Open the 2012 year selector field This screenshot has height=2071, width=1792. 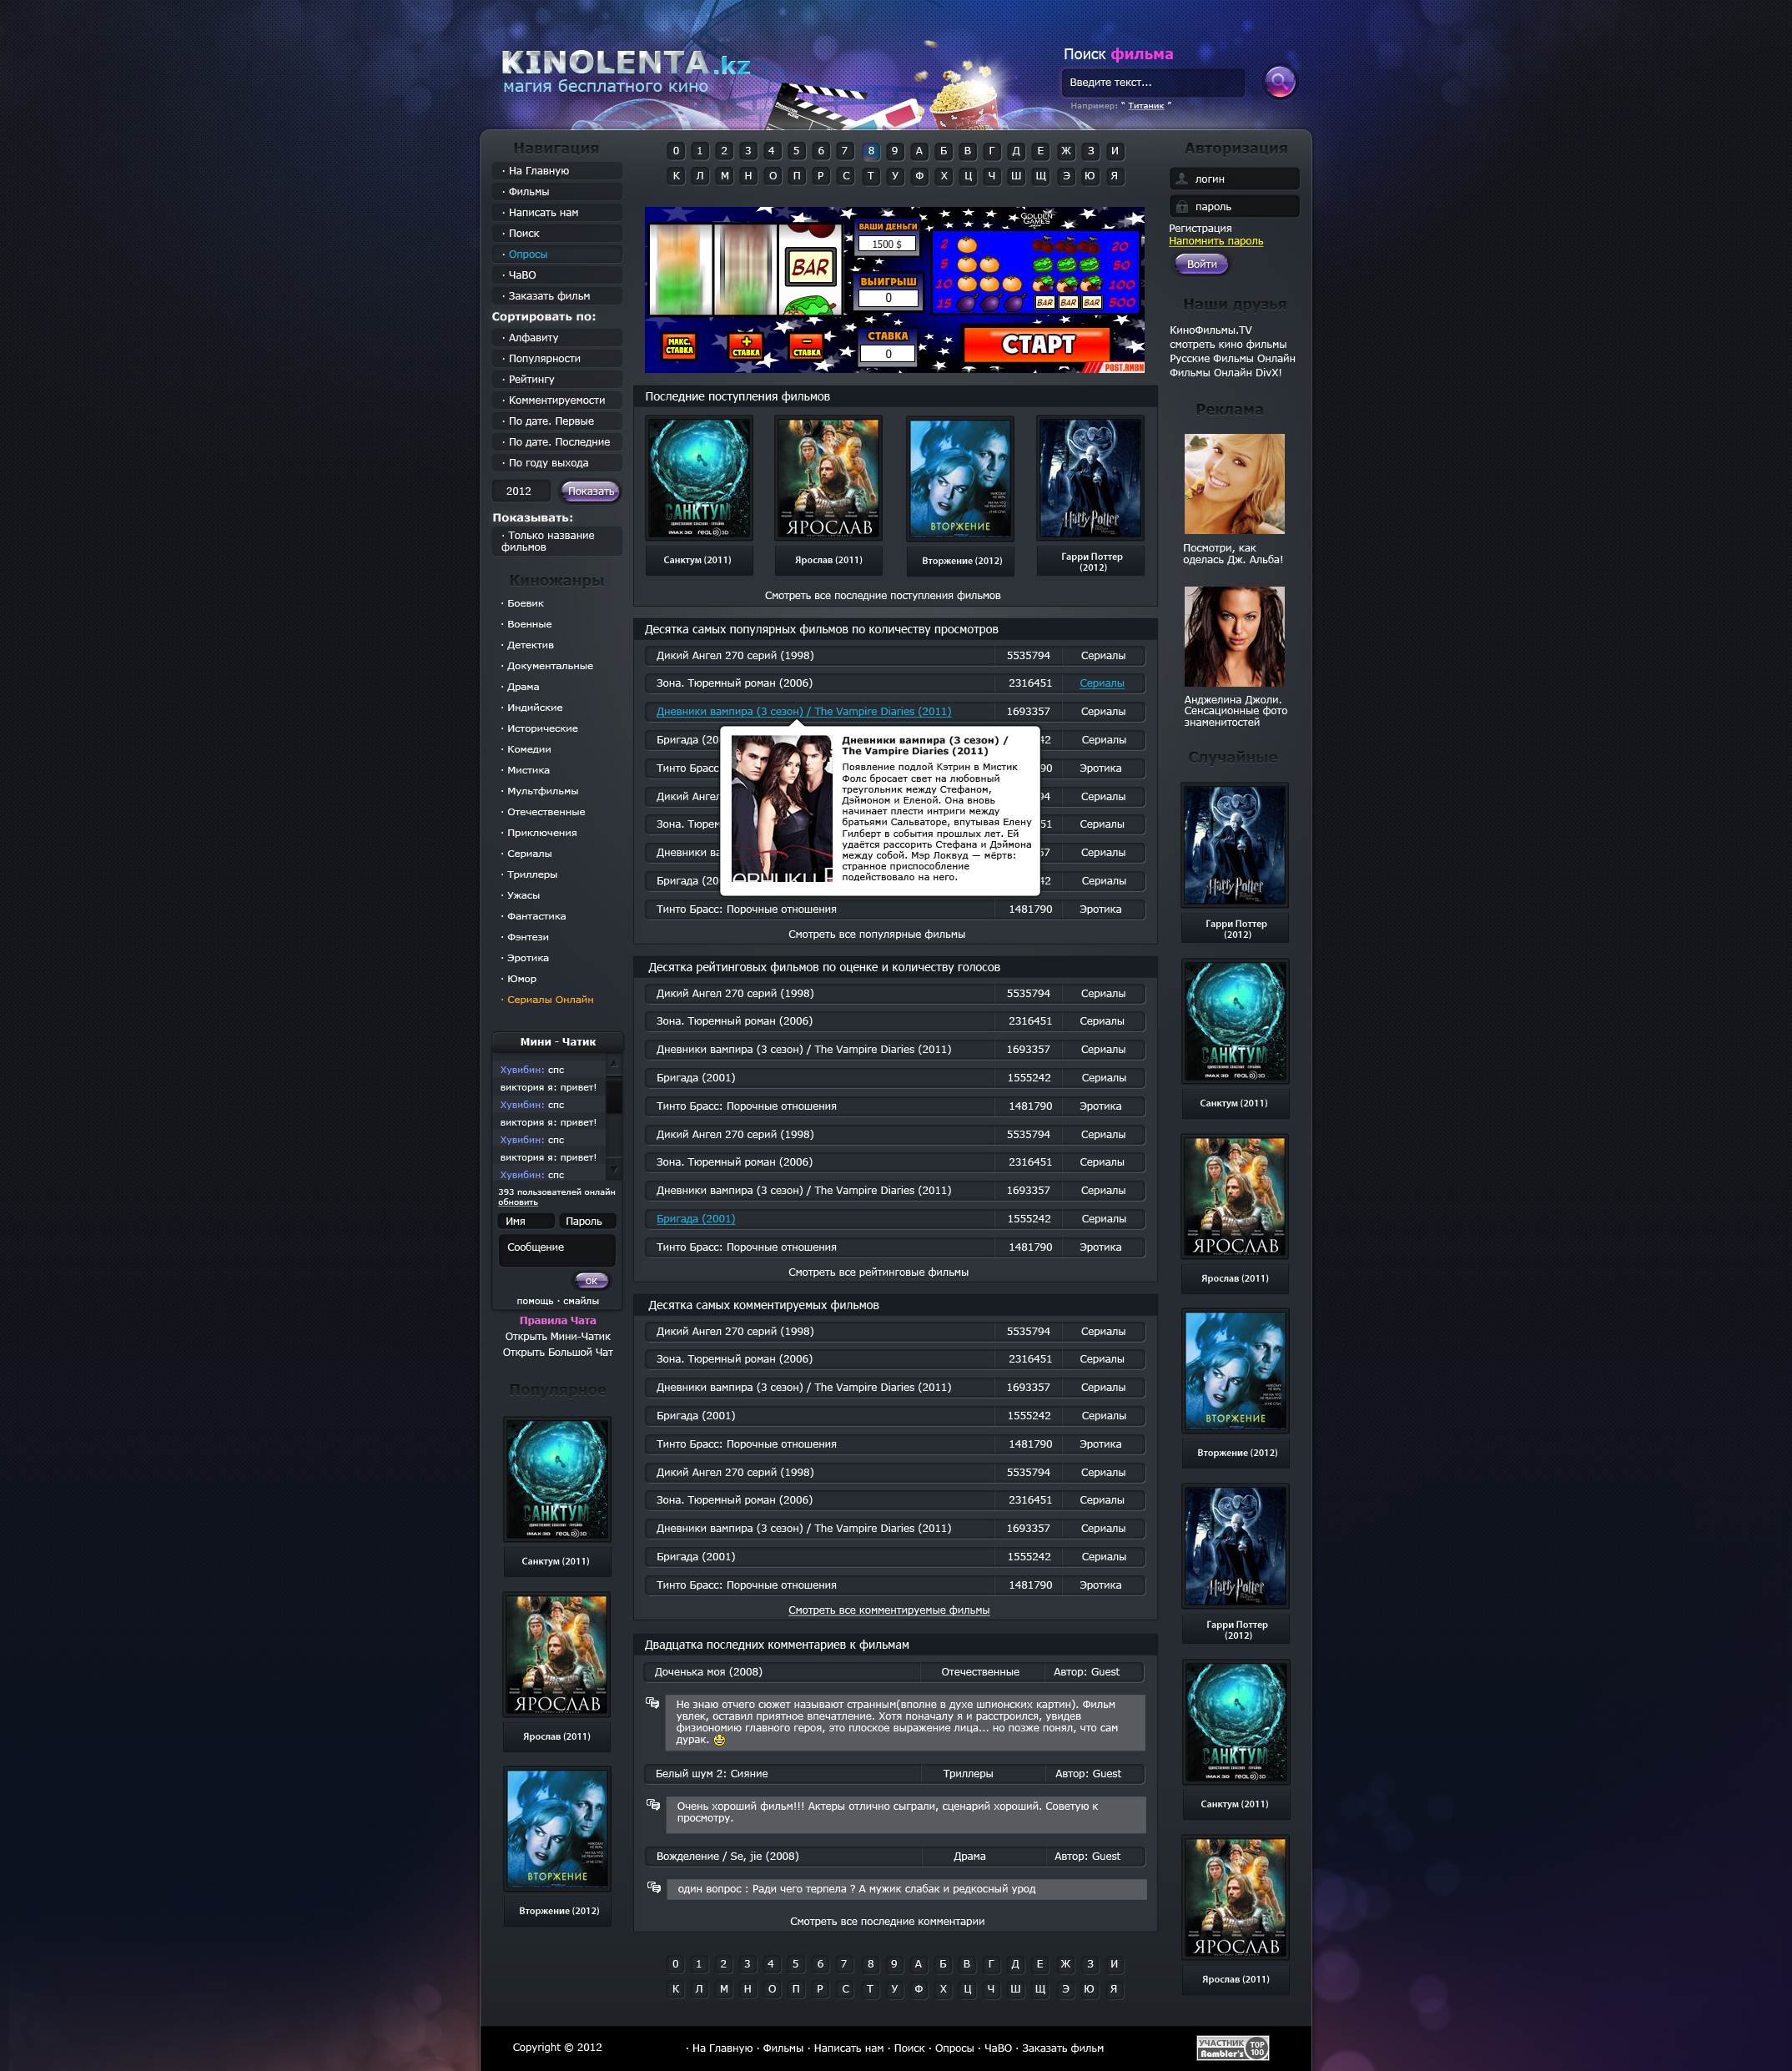pos(520,491)
